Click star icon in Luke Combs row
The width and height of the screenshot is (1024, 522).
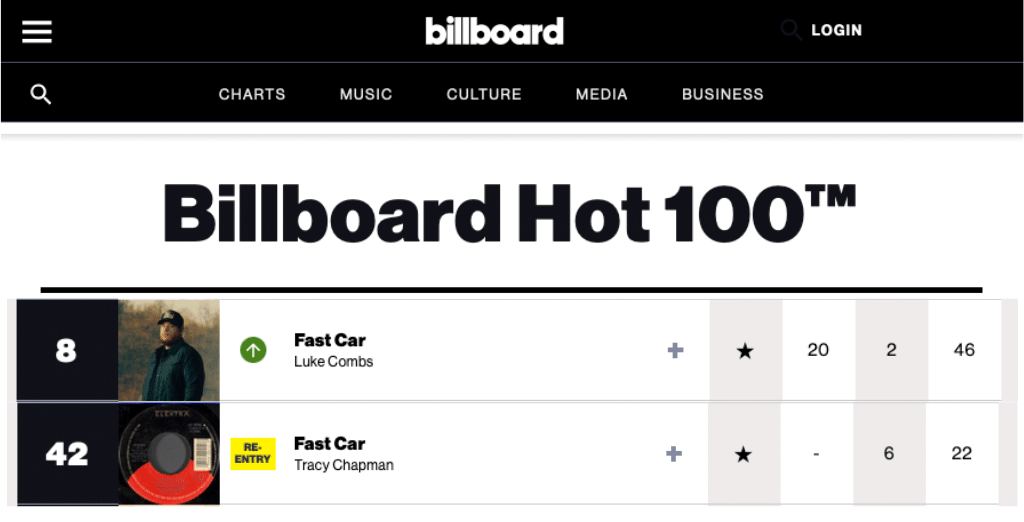click(x=744, y=351)
